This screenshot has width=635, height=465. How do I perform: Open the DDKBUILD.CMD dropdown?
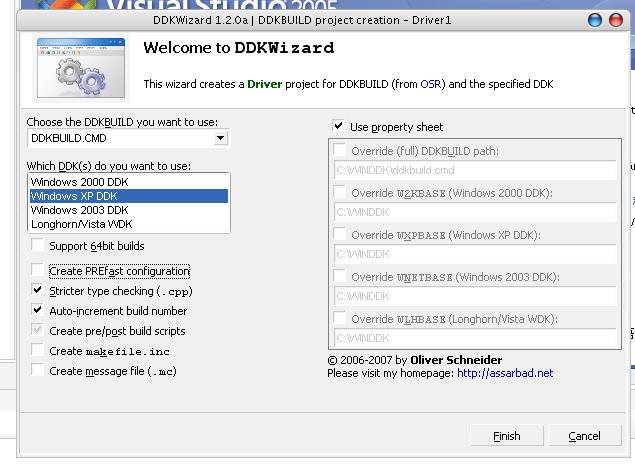[220, 138]
